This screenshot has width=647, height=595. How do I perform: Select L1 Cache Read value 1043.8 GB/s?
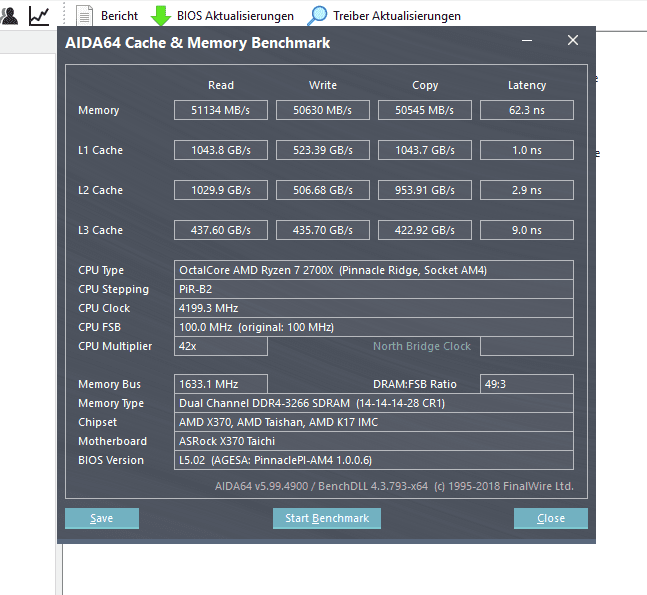[221, 150]
